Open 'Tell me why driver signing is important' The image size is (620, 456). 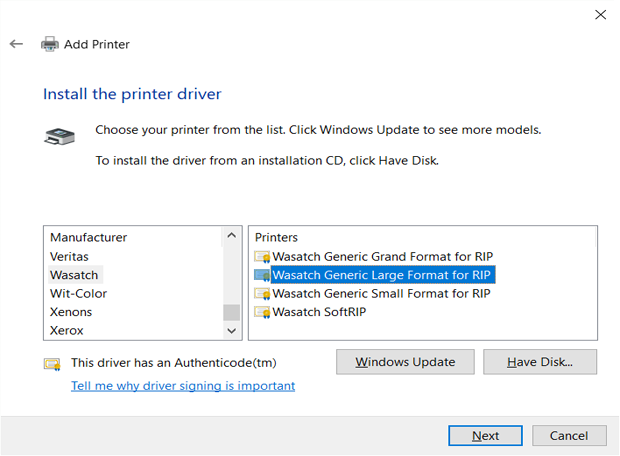pyautogui.click(x=183, y=386)
